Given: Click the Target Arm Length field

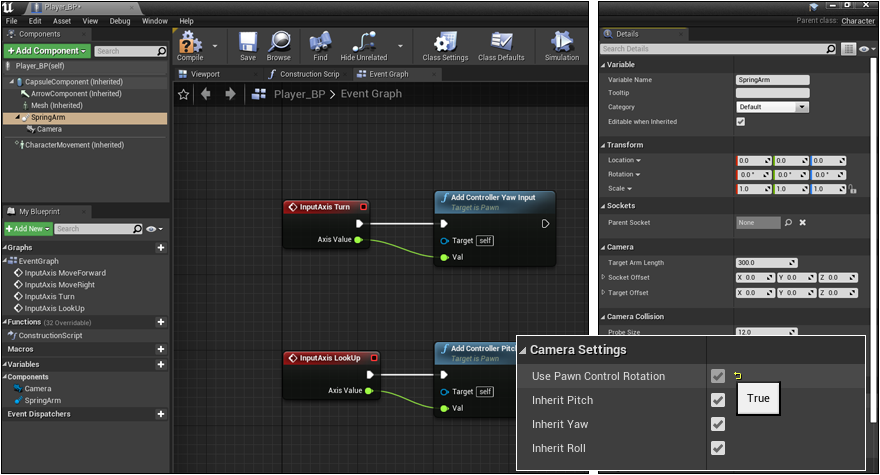Looking at the screenshot, I should pyautogui.click(x=766, y=263).
